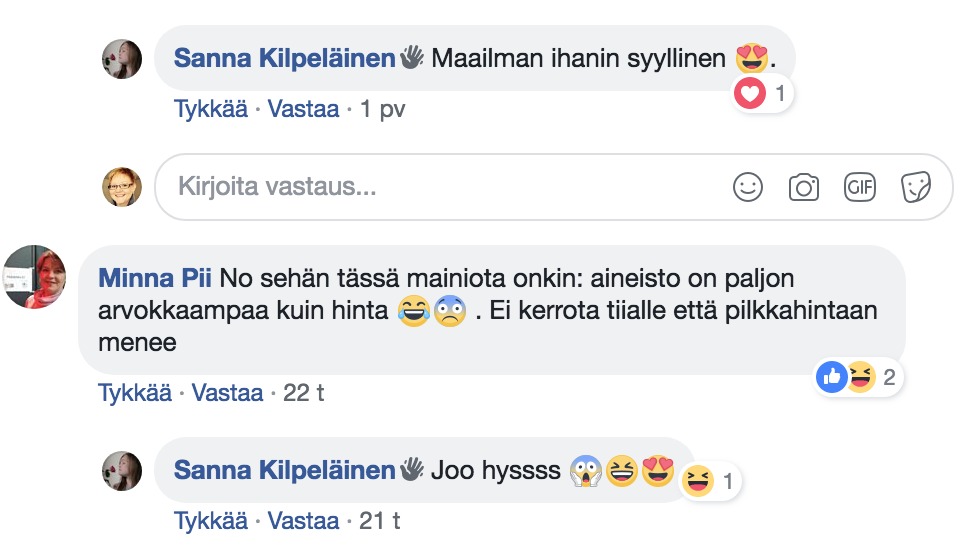Click heart reaction on first Sanna comment
The width and height of the screenshot is (975, 554).
[749, 95]
